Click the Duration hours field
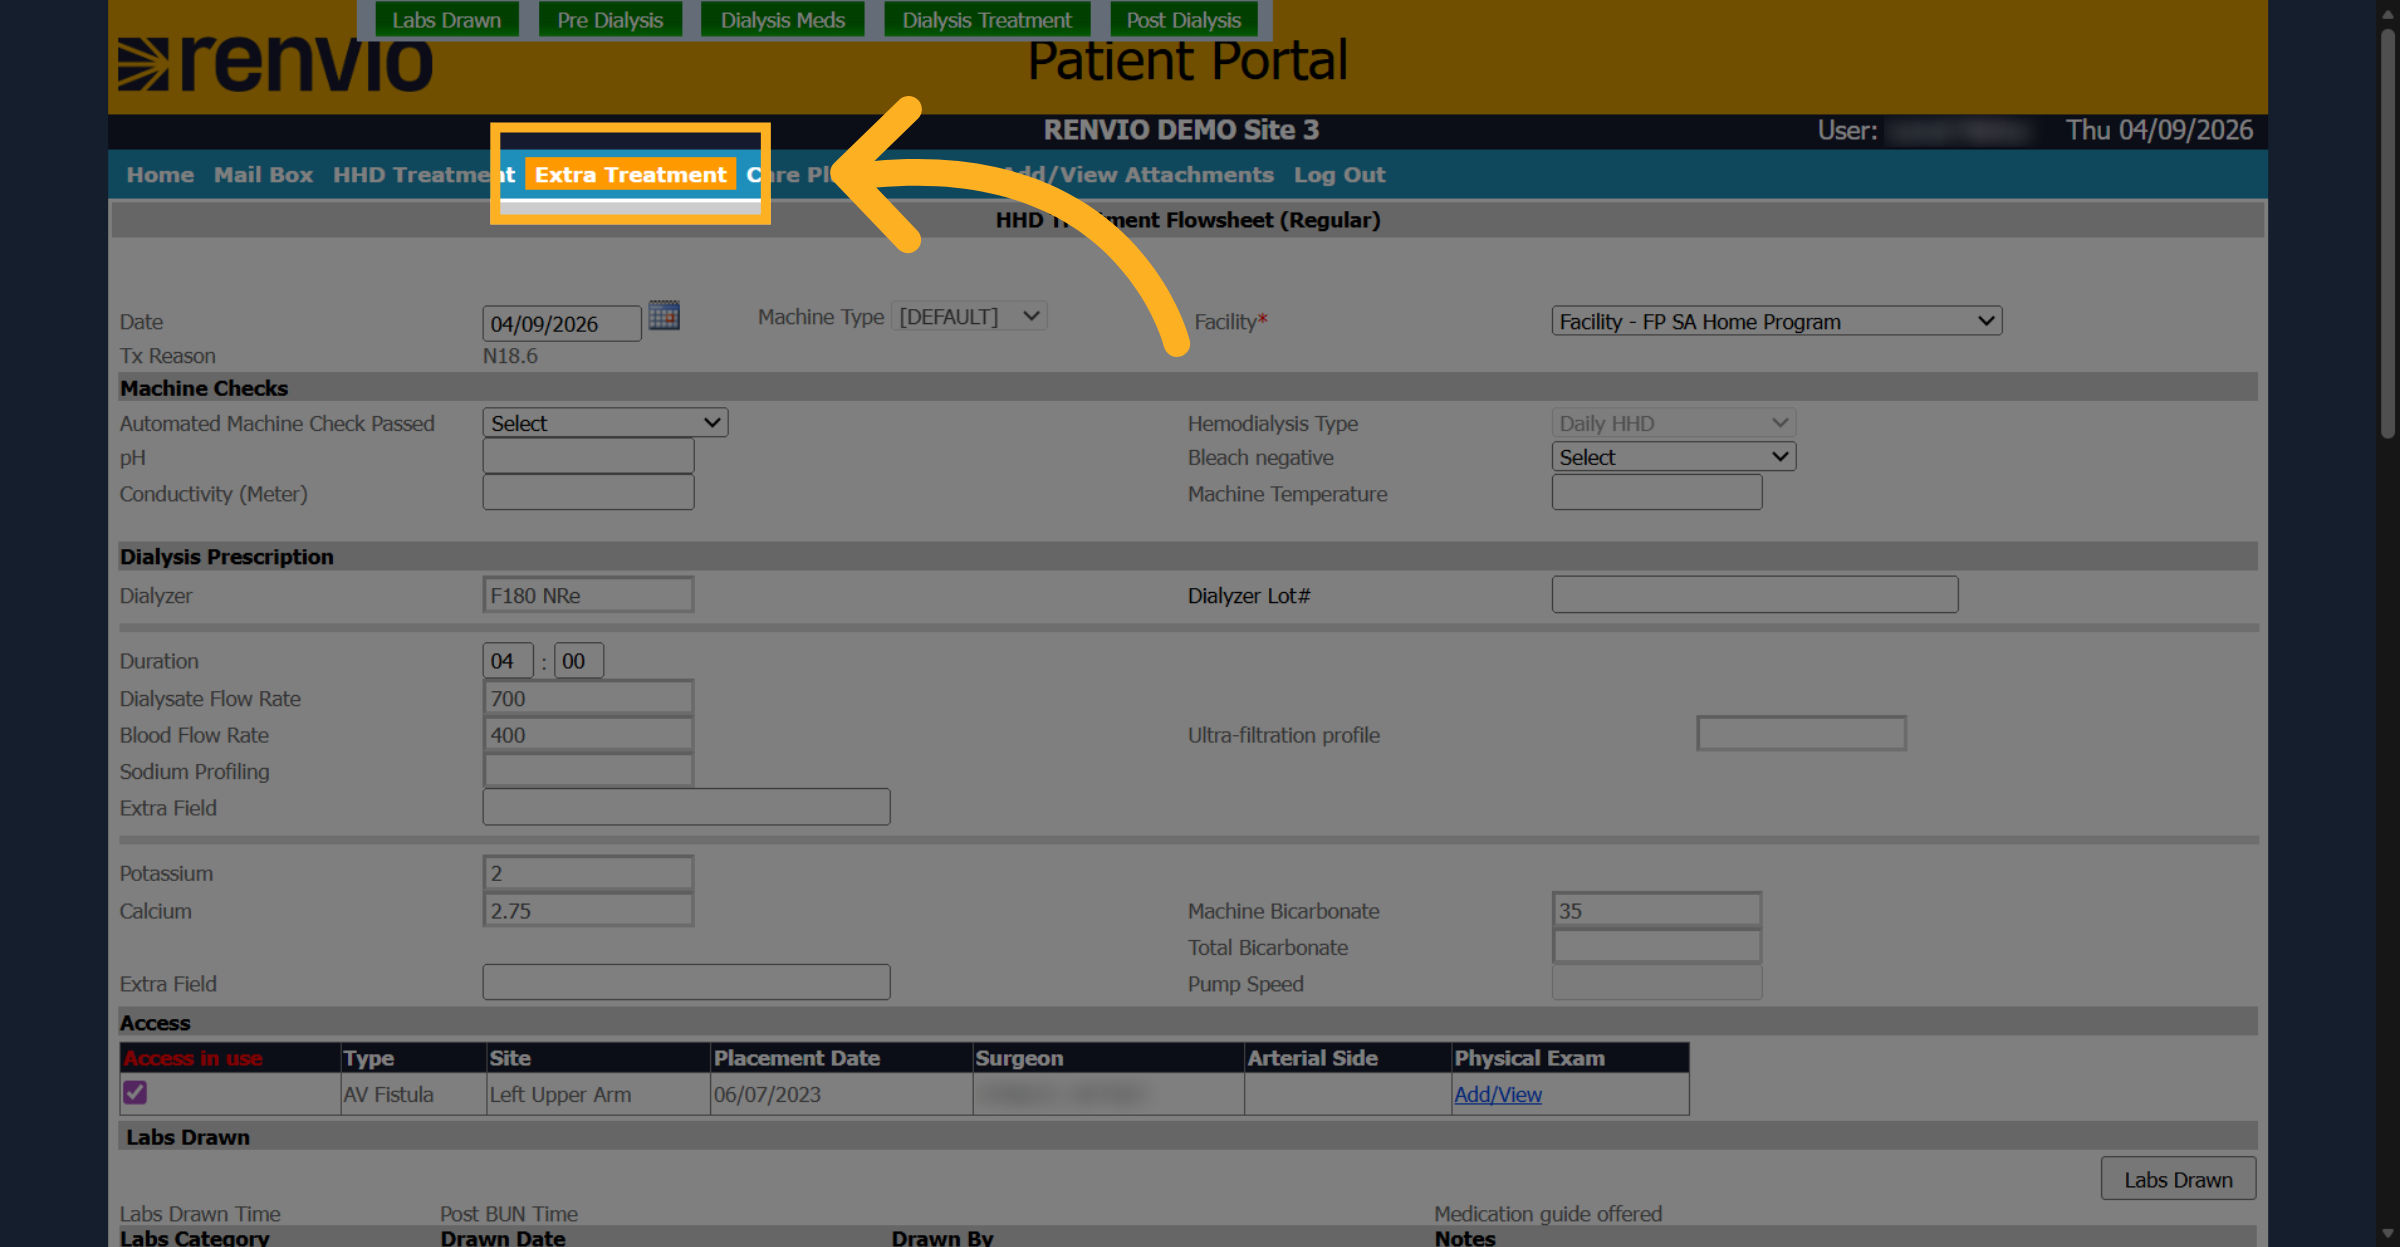2400x1247 pixels. pos(508,661)
